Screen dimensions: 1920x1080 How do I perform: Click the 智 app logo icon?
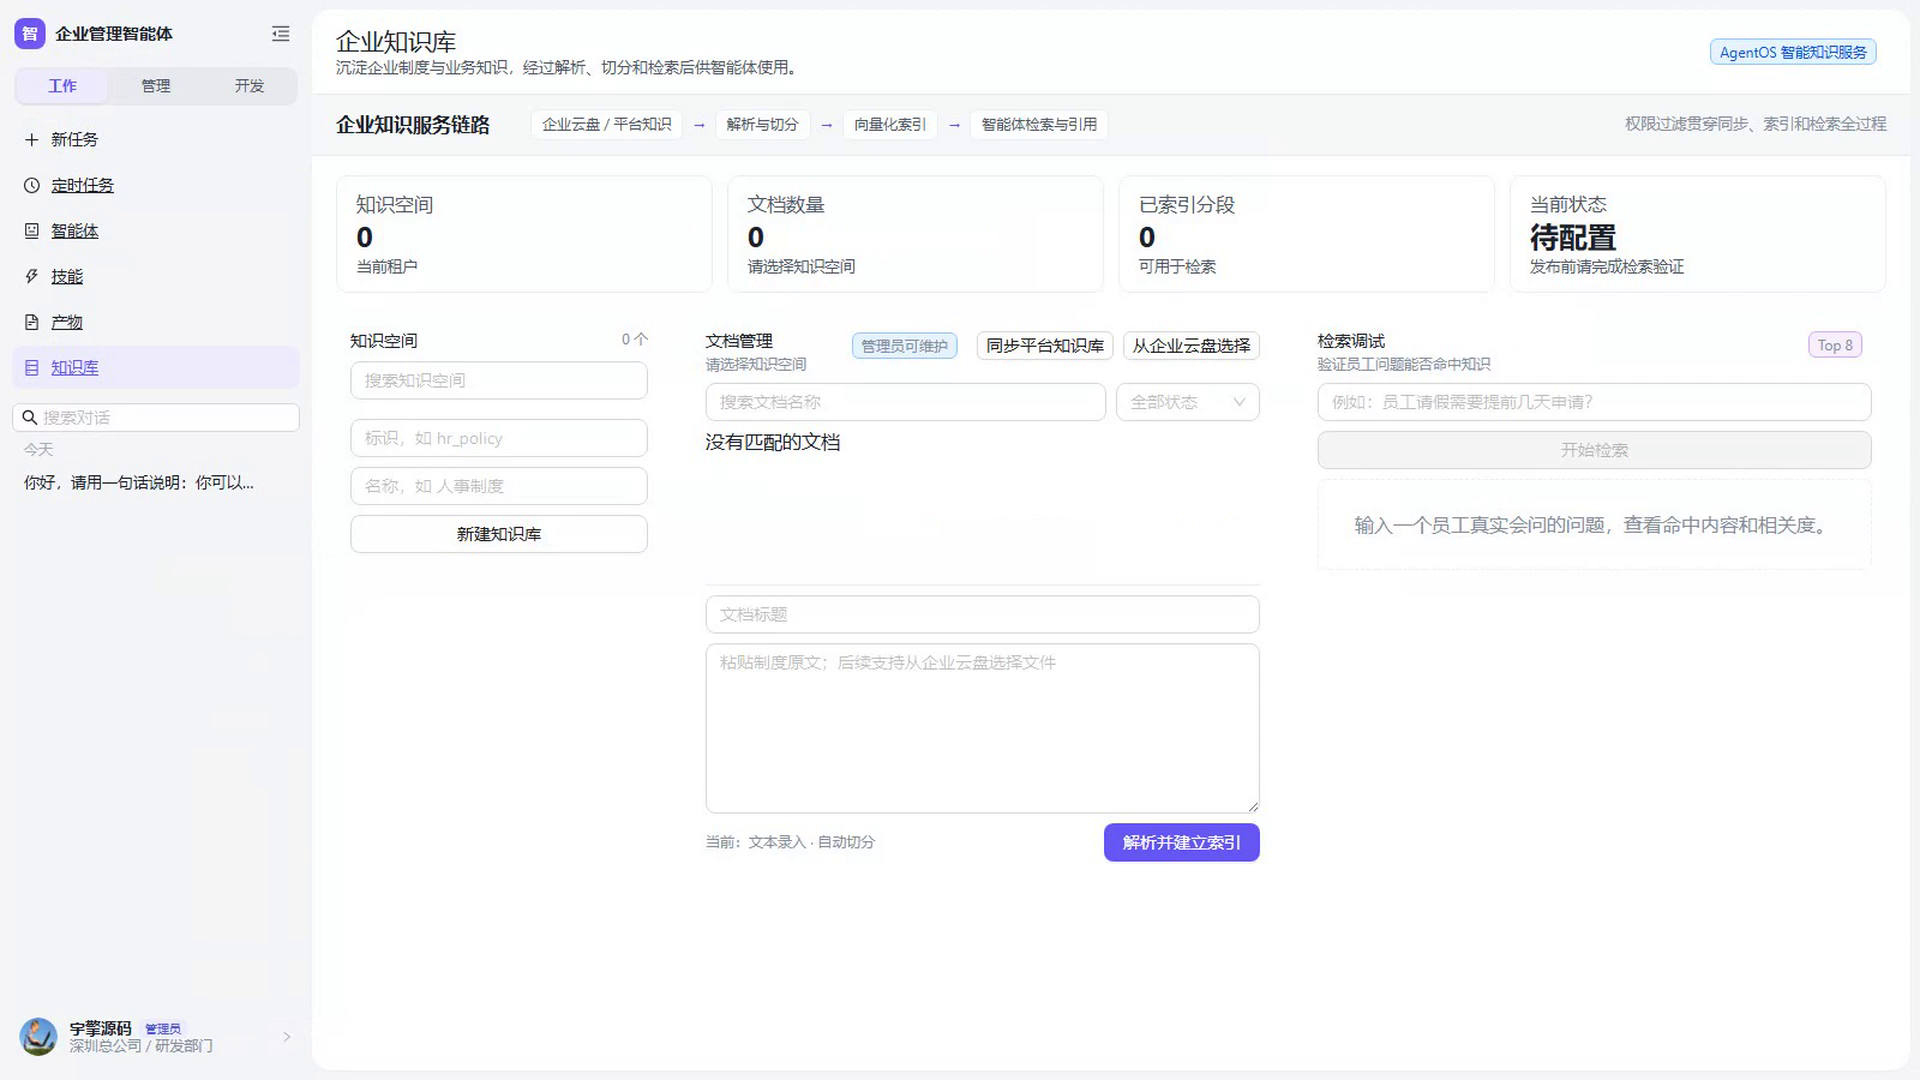point(30,34)
